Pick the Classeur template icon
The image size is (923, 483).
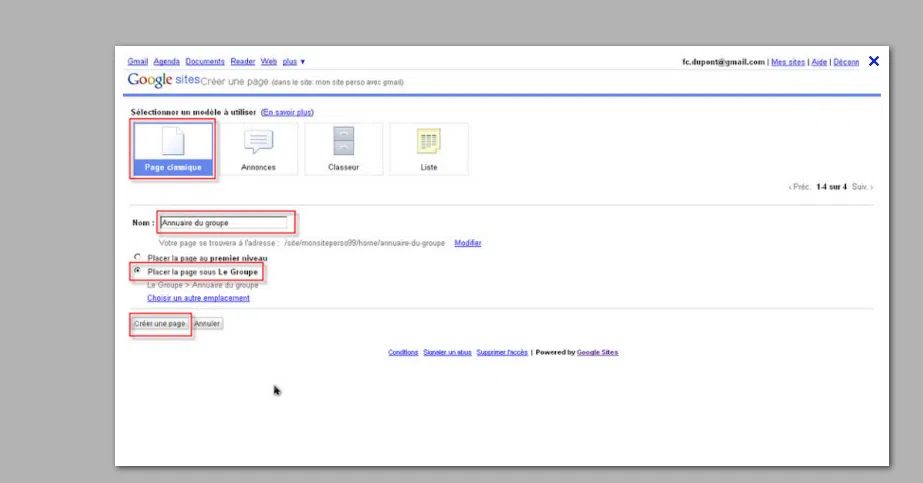point(344,141)
